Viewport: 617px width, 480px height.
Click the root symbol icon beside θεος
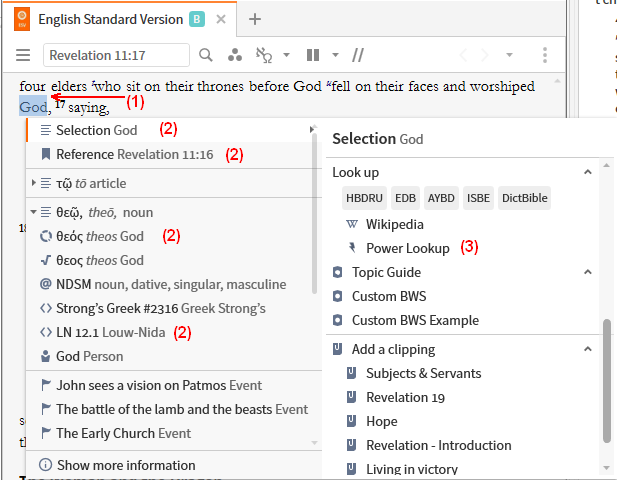click(x=46, y=260)
